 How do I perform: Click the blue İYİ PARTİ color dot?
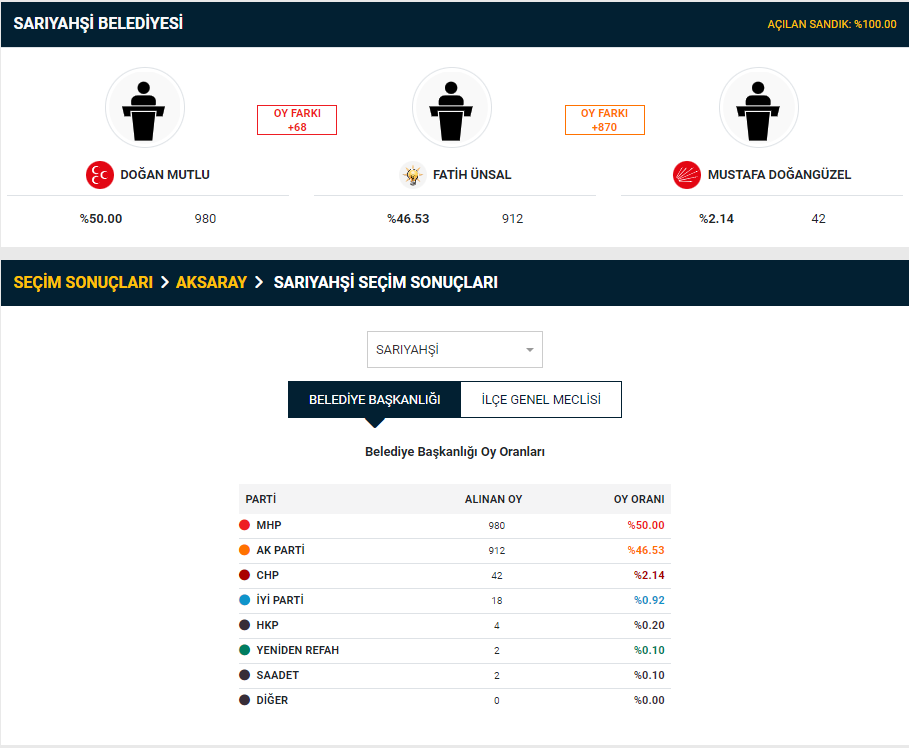coord(245,600)
